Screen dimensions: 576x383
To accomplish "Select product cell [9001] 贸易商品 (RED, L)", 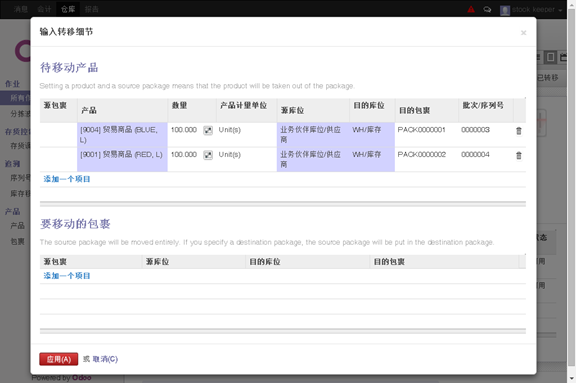I will click(x=122, y=159).
